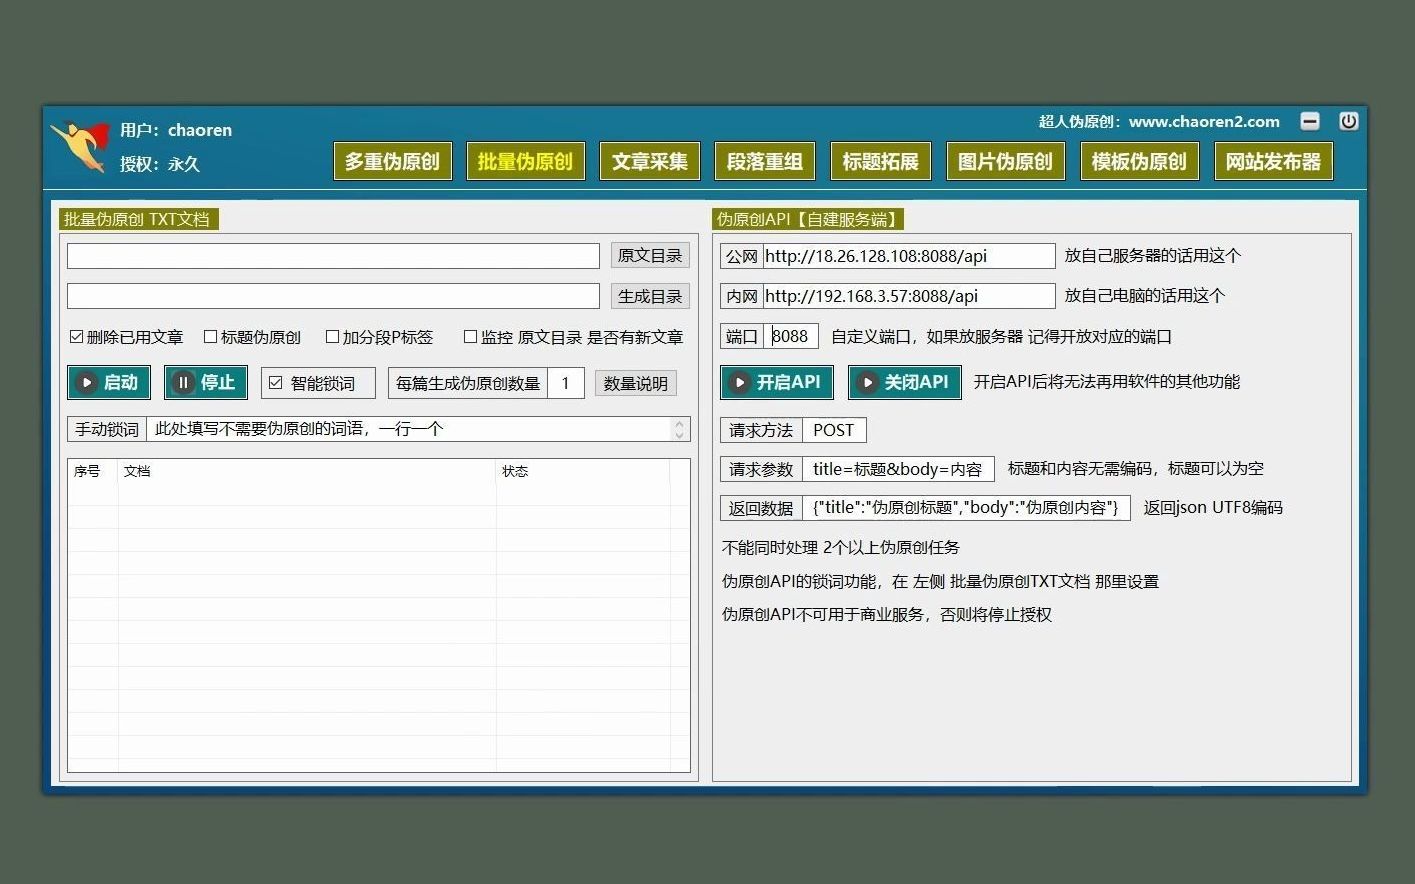Edit the 端口 8088 port field

793,336
